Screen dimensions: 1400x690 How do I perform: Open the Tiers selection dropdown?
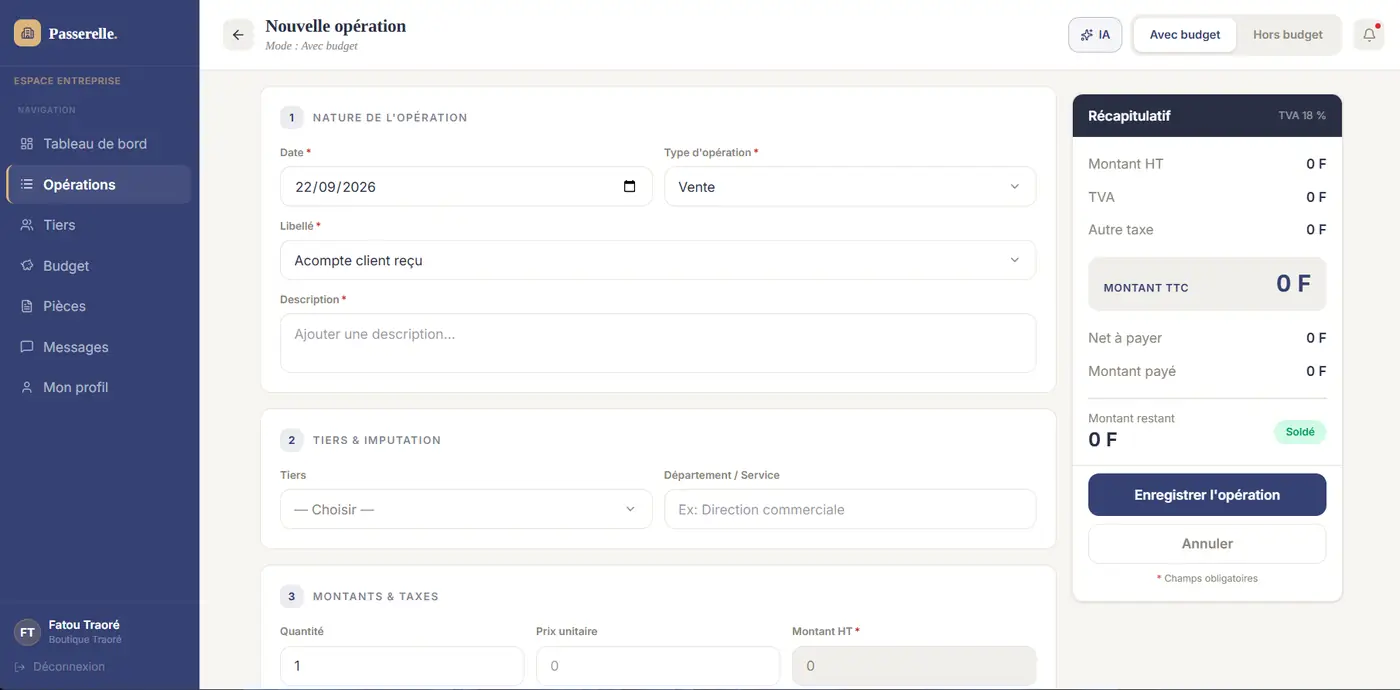tap(466, 509)
